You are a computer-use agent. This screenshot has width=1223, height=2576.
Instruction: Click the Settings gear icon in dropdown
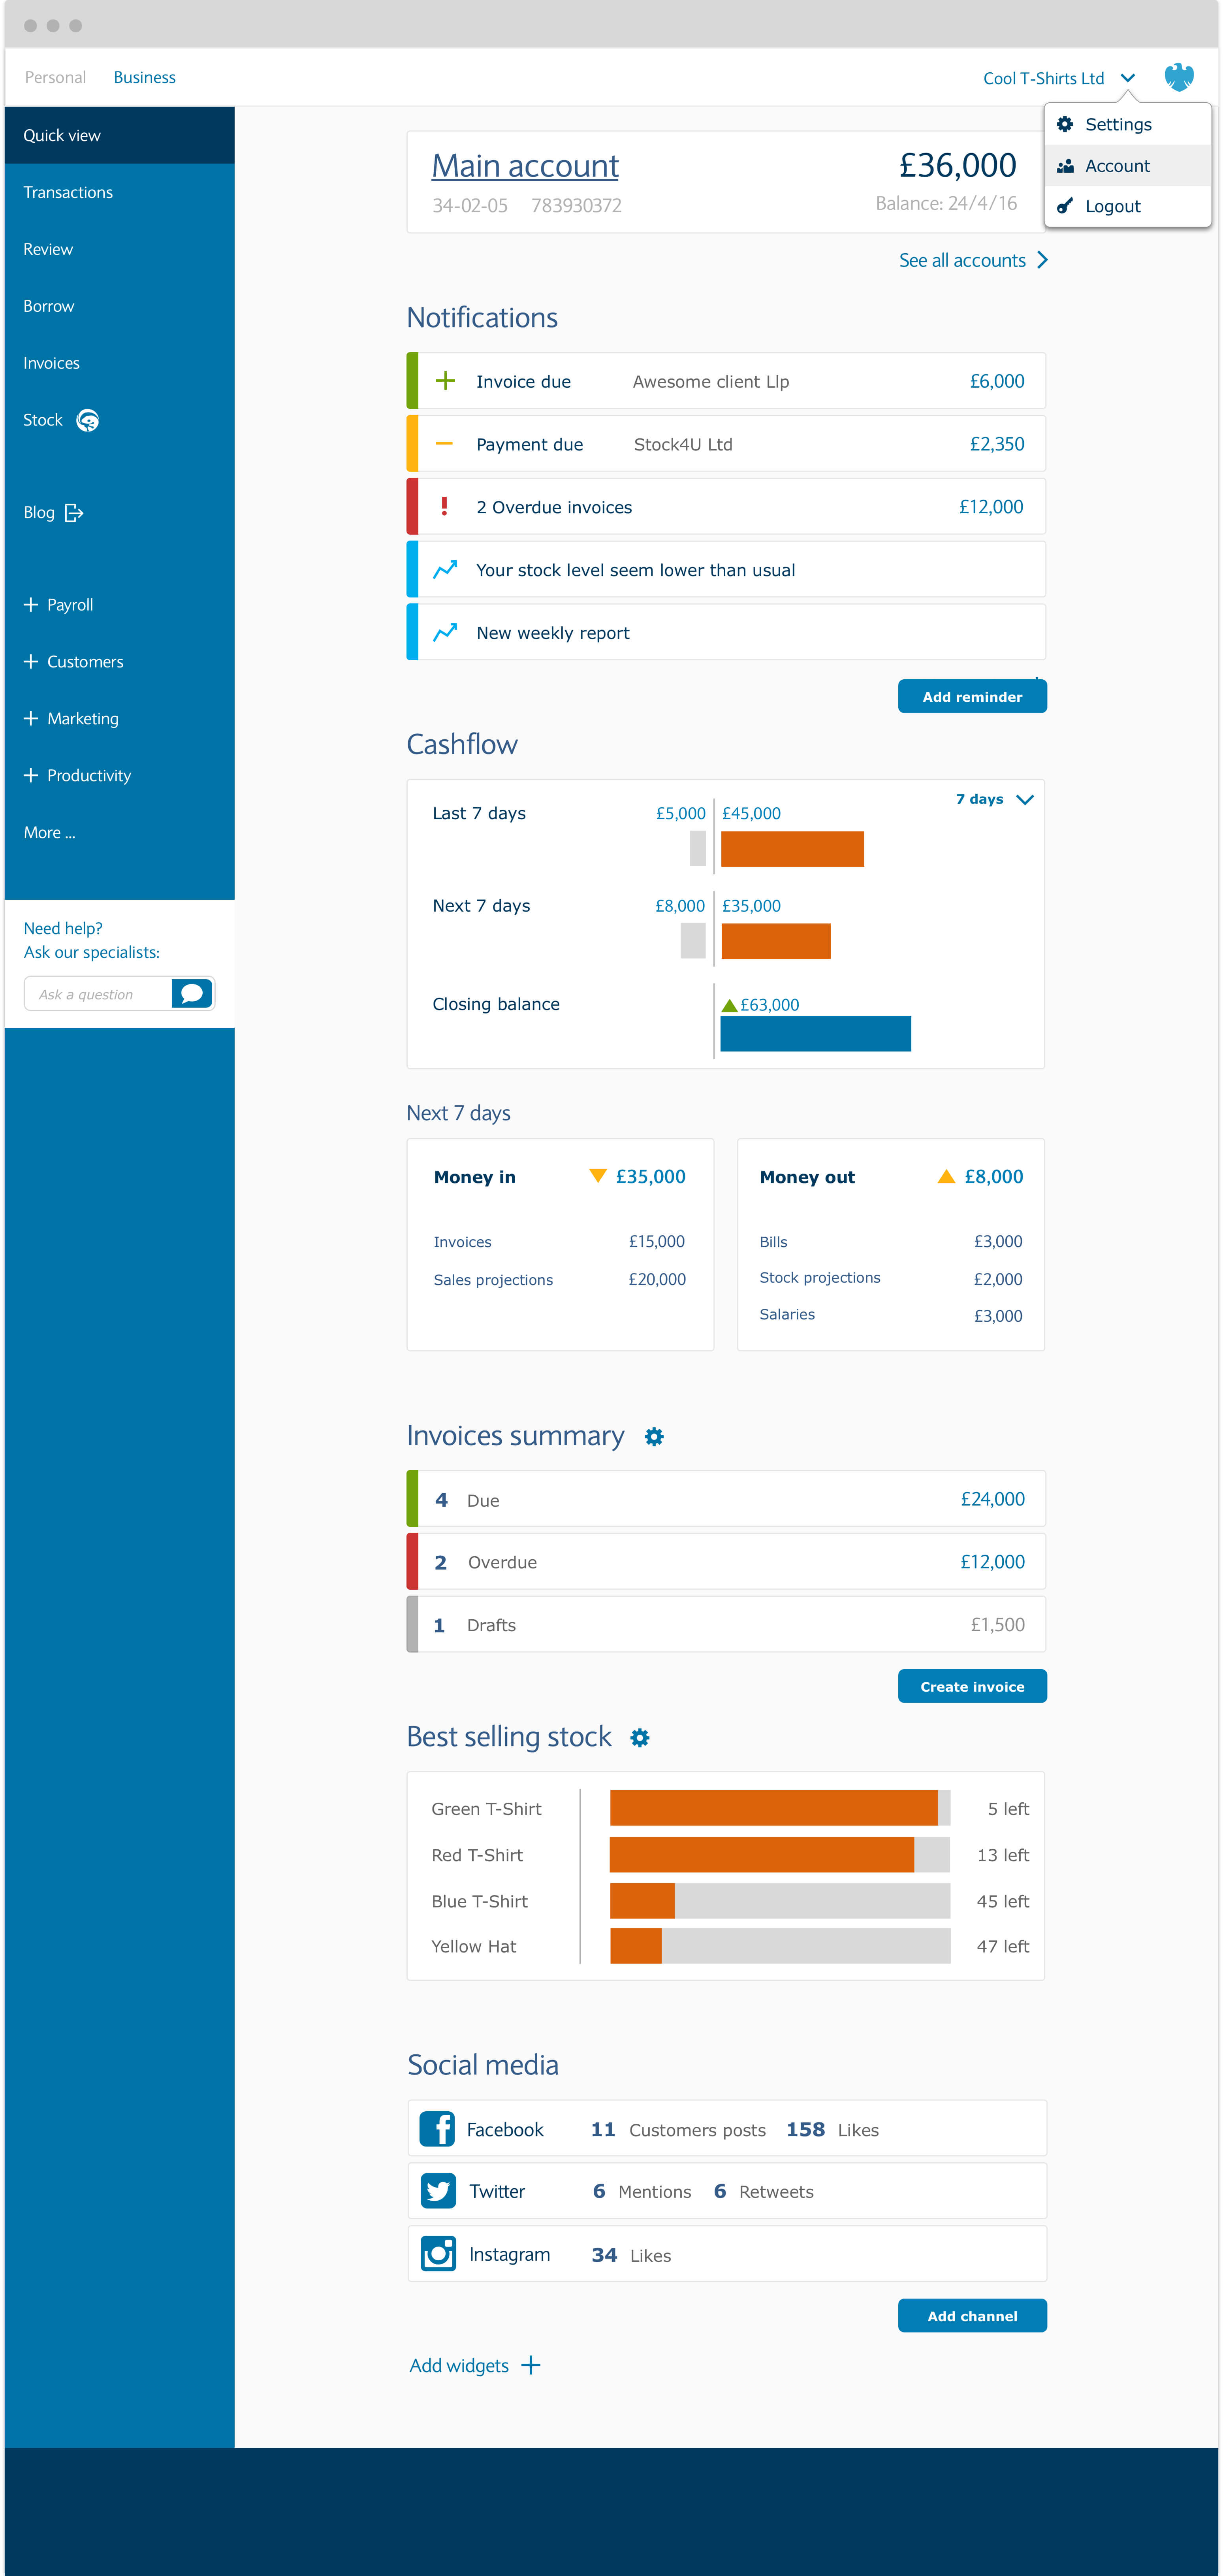(1065, 124)
